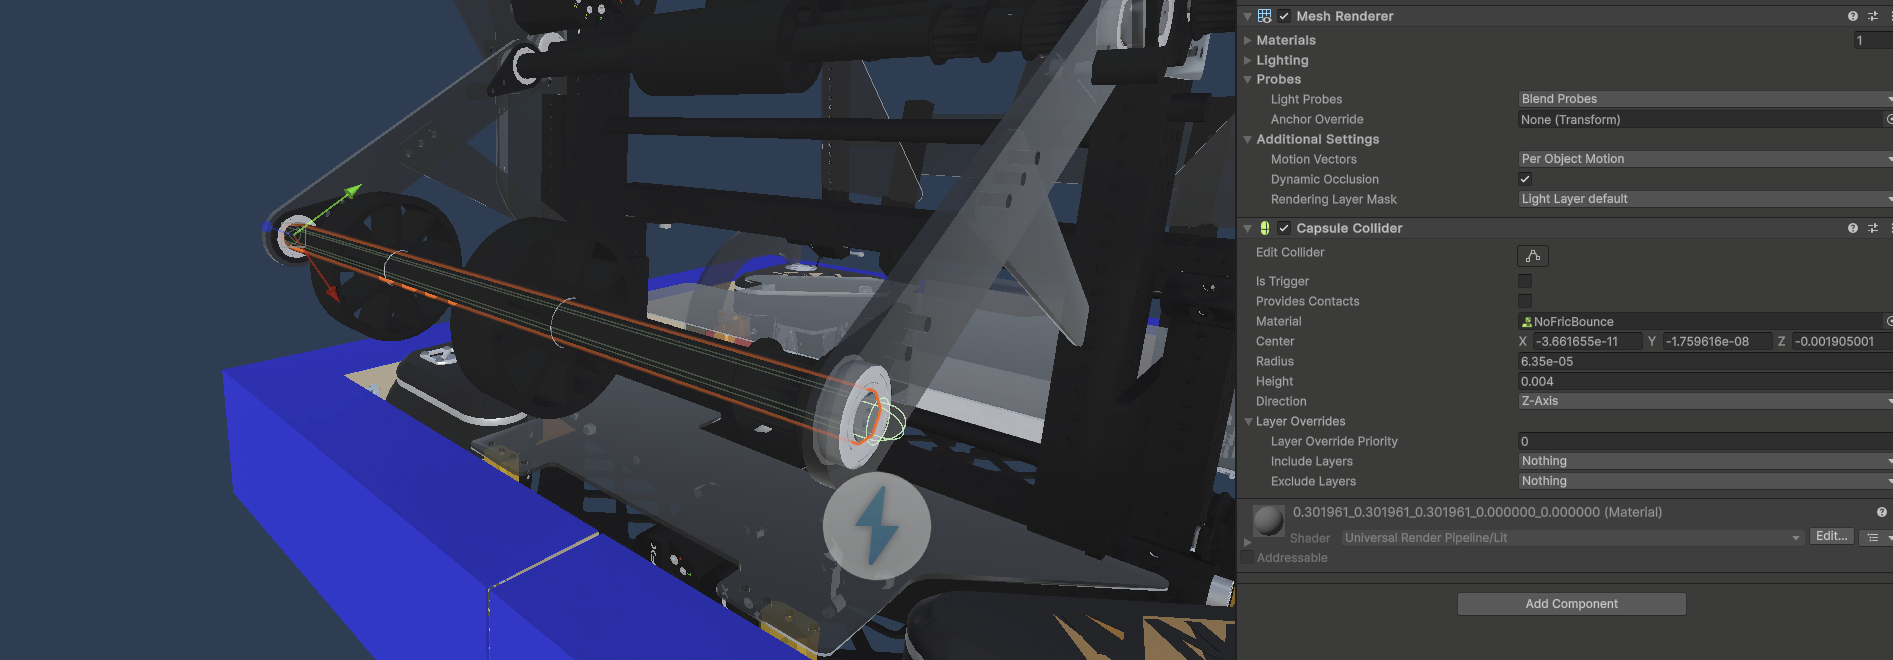The width and height of the screenshot is (1893, 660).
Task: Open Capsule Collider help reference icon
Action: [1852, 228]
